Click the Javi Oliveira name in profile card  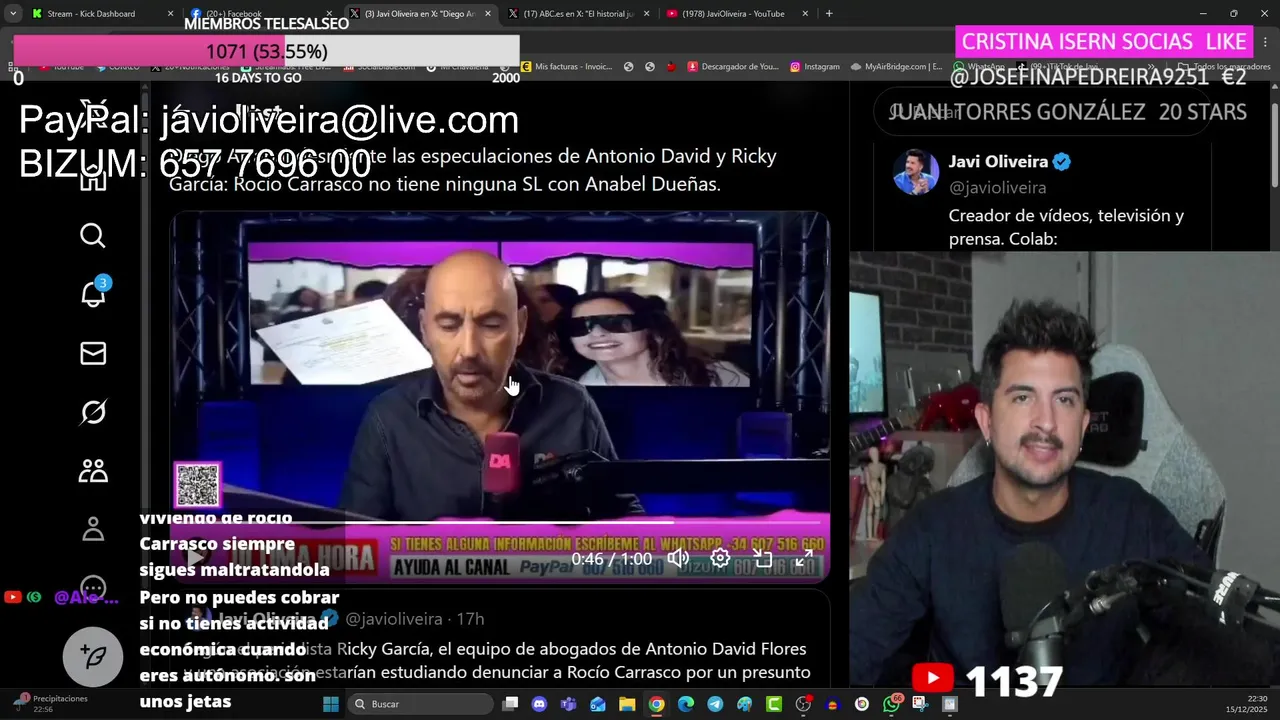[998, 162]
